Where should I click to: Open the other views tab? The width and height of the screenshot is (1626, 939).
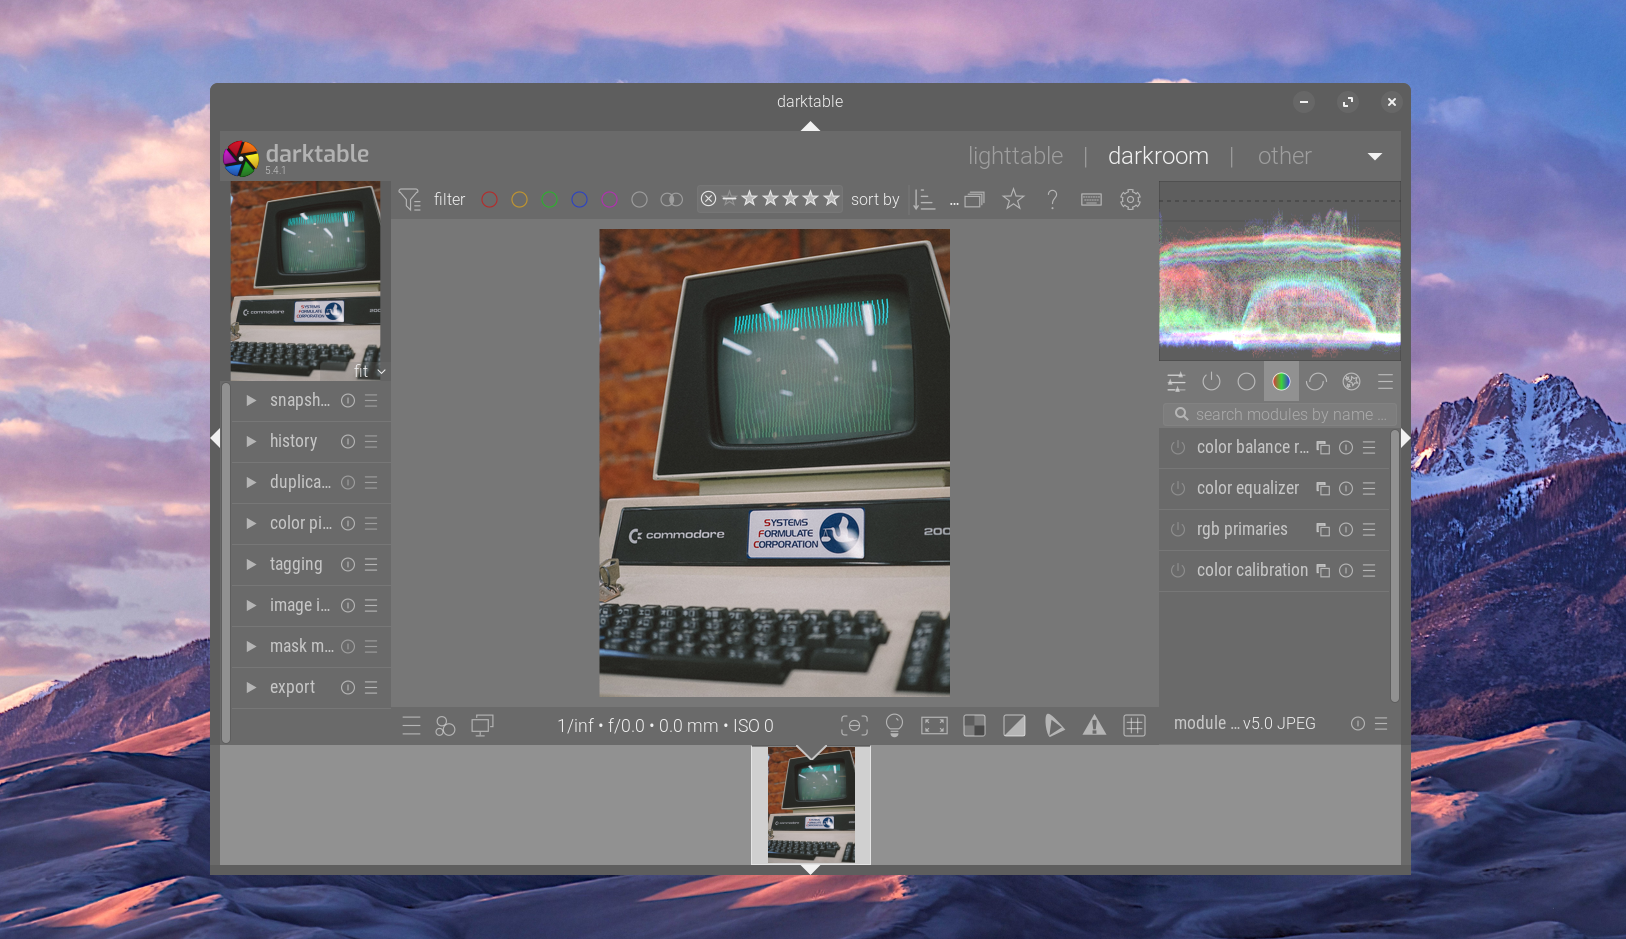coord(1284,156)
